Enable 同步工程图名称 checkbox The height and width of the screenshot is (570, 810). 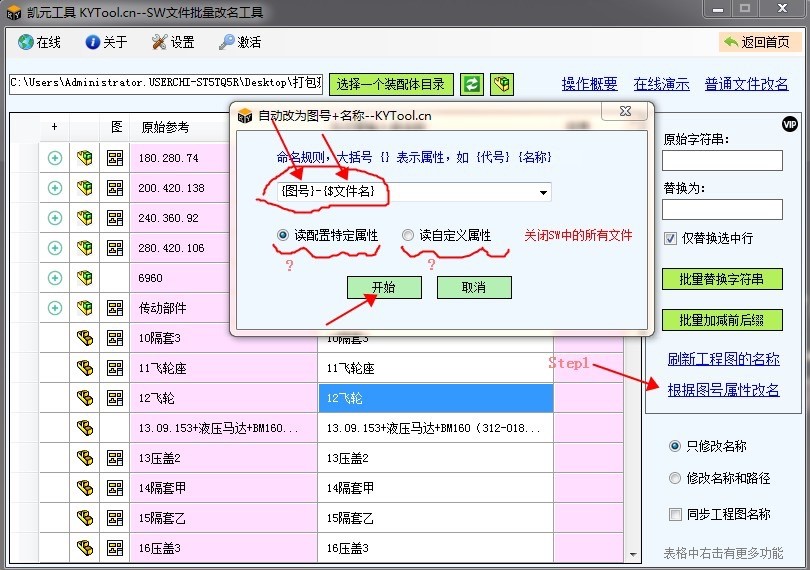[675, 514]
